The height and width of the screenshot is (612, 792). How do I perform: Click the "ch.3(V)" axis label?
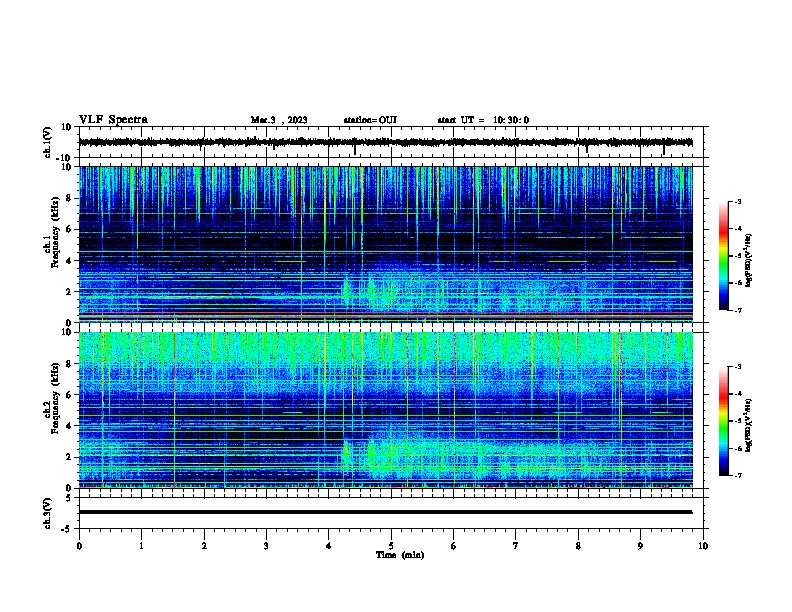[x=48, y=513]
